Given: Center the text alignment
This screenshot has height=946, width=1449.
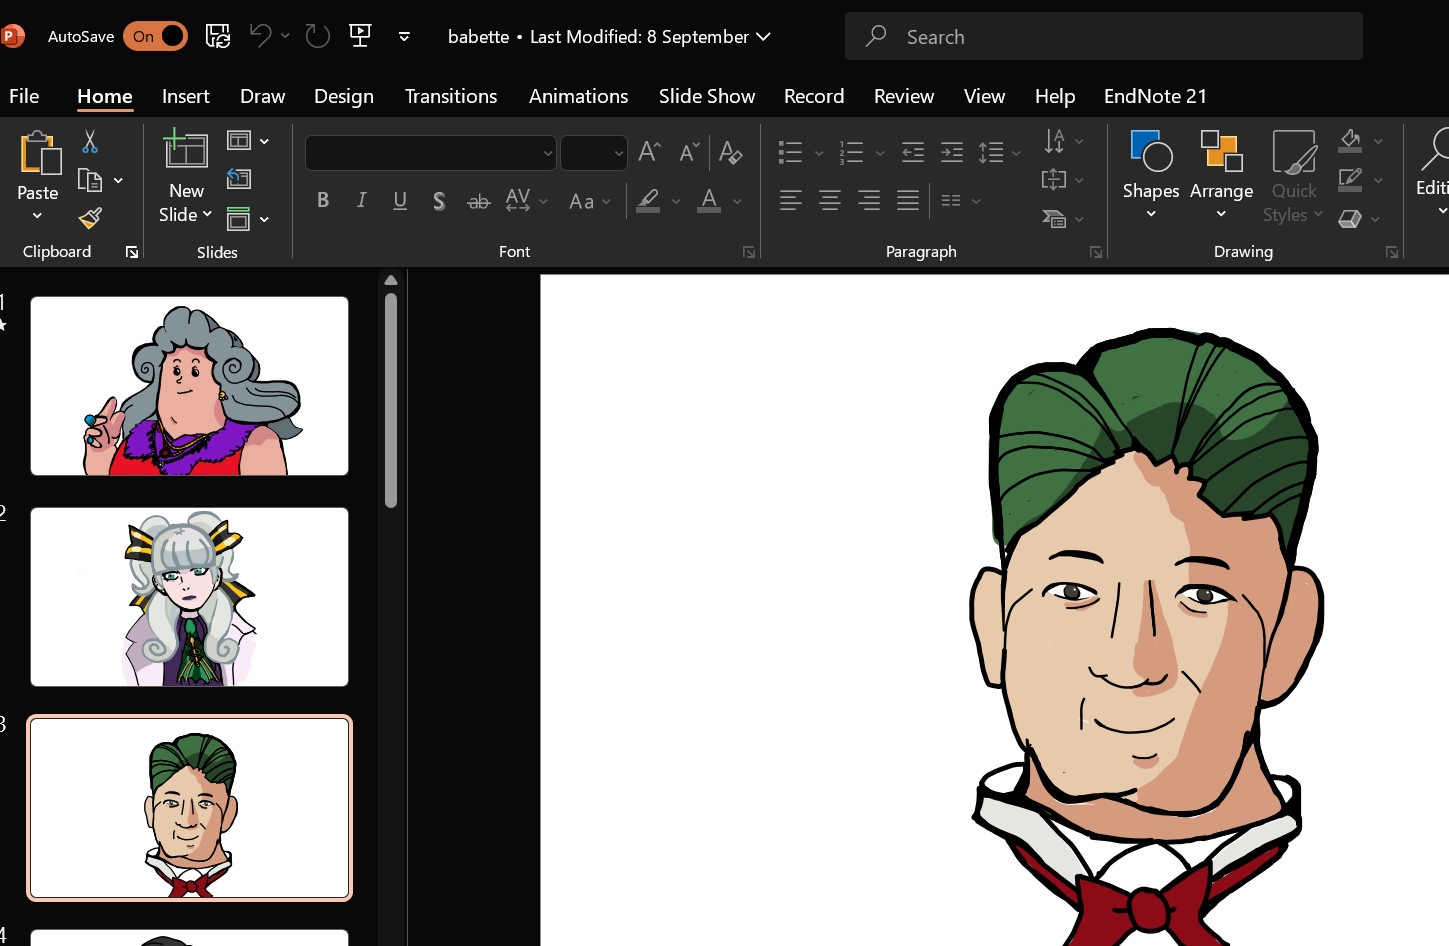Looking at the screenshot, I should coord(829,200).
